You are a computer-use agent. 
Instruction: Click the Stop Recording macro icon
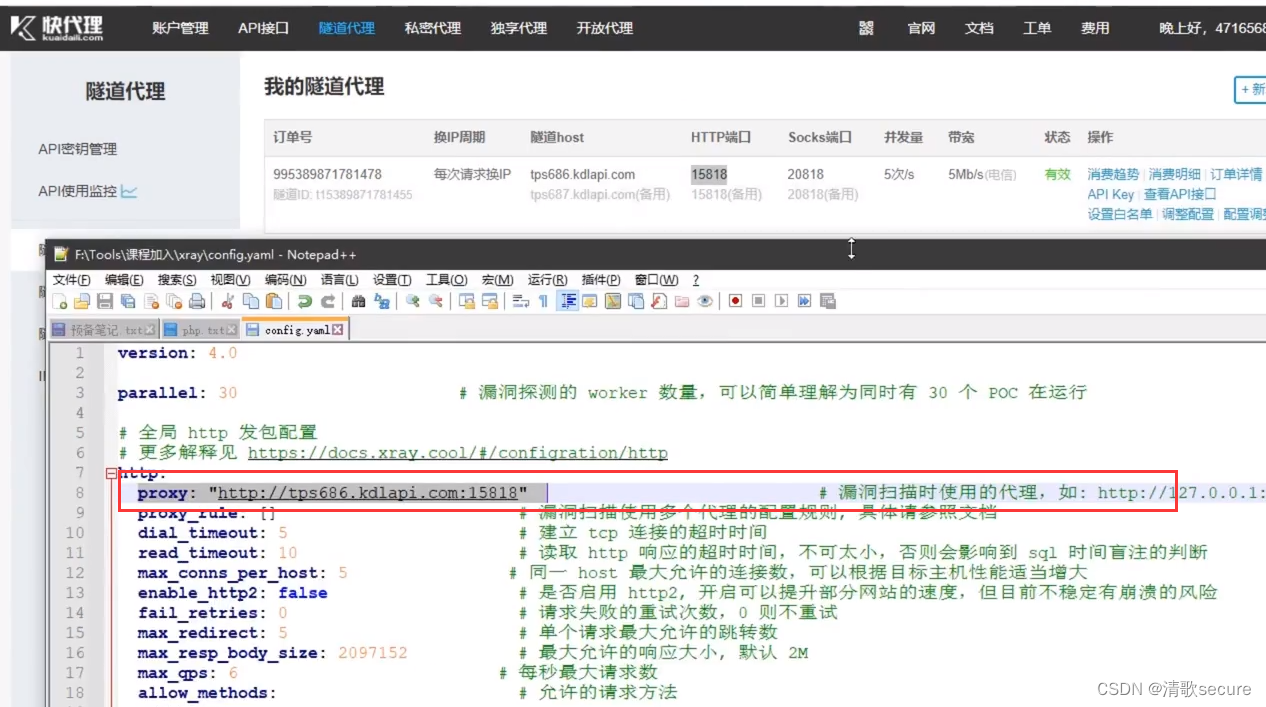(x=758, y=301)
